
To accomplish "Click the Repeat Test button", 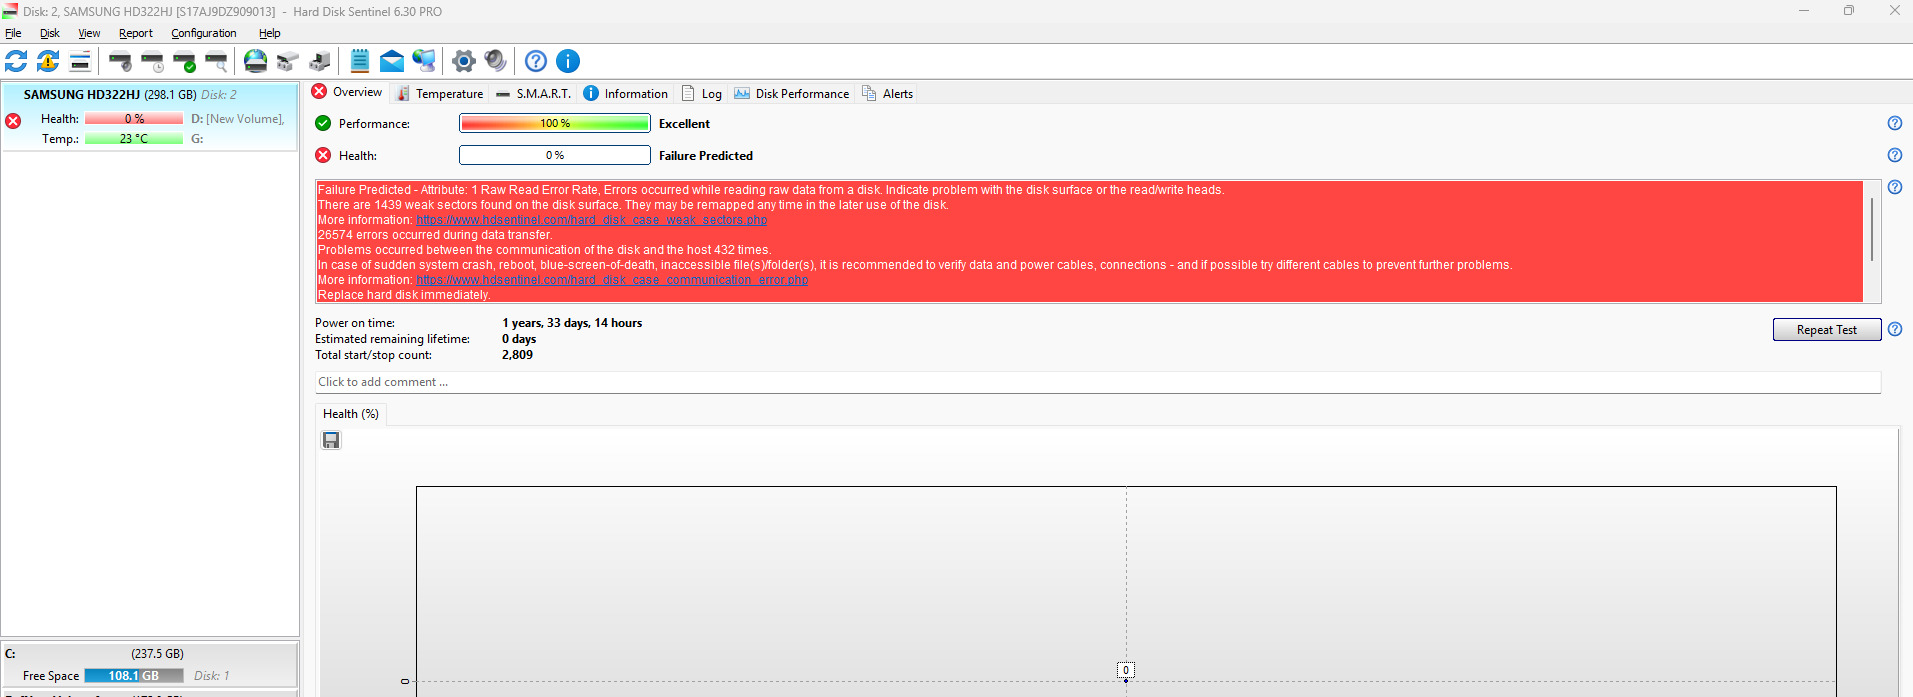I will coord(1827,329).
